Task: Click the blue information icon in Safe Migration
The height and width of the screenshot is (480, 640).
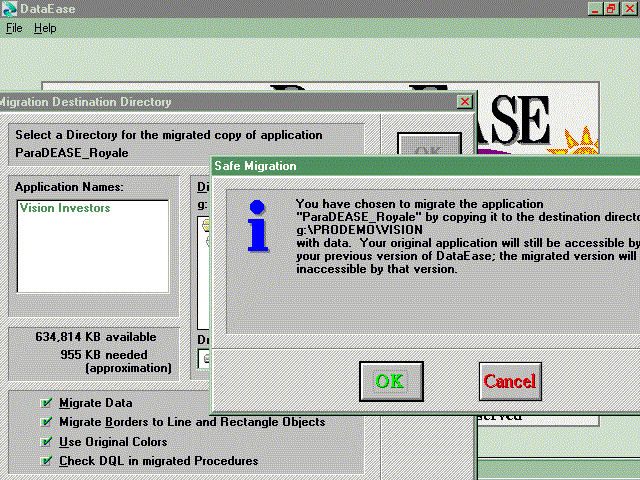Action: tap(257, 226)
